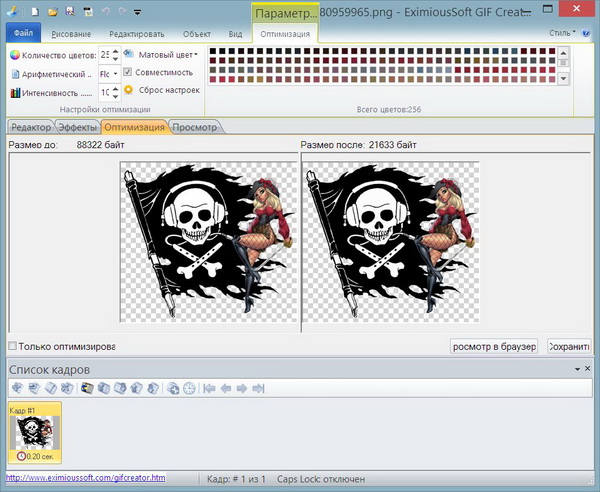Click the new document icon in quick access toolbar
The width and height of the screenshot is (600, 492).
click(35, 12)
